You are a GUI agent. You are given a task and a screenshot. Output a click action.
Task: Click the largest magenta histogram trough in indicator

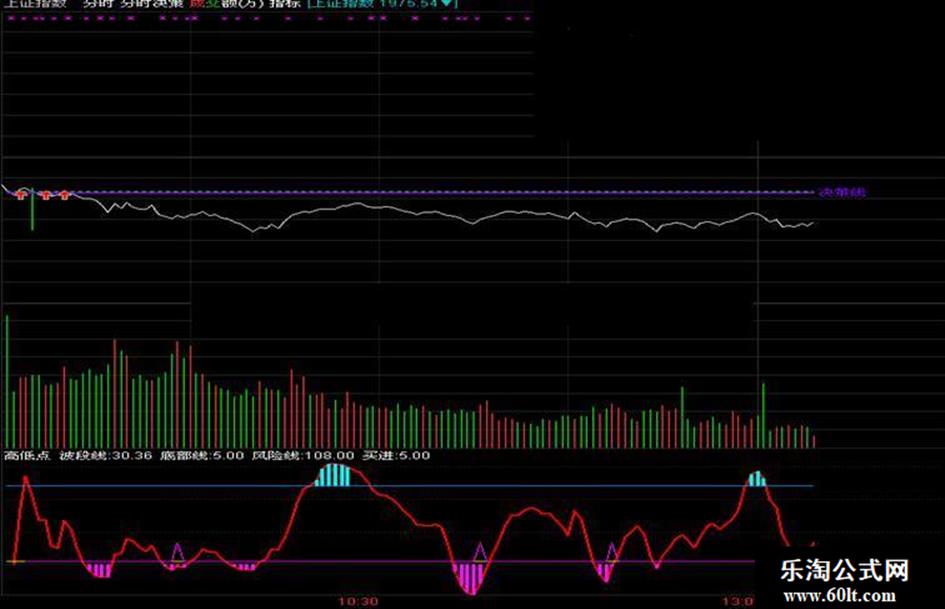(469, 577)
